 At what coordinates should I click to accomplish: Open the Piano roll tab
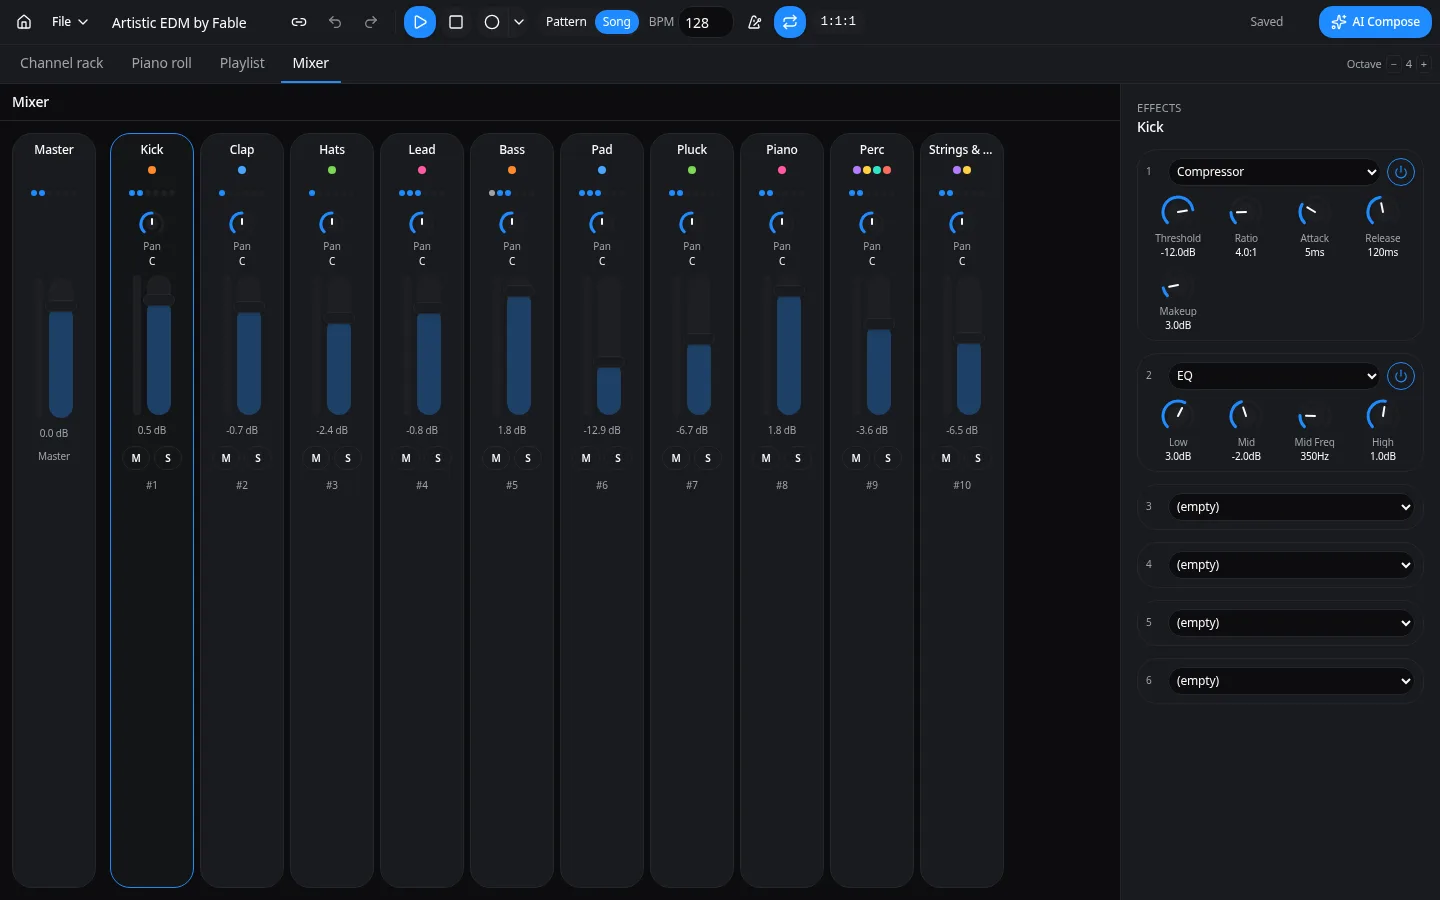click(x=162, y=63)
